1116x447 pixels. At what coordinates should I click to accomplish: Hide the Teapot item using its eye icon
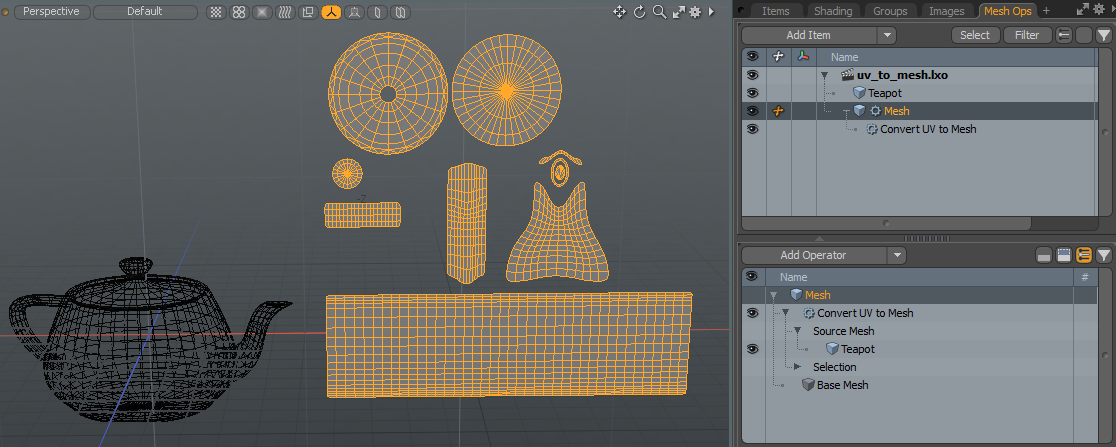pyautogui.click(x=752, y=93)
